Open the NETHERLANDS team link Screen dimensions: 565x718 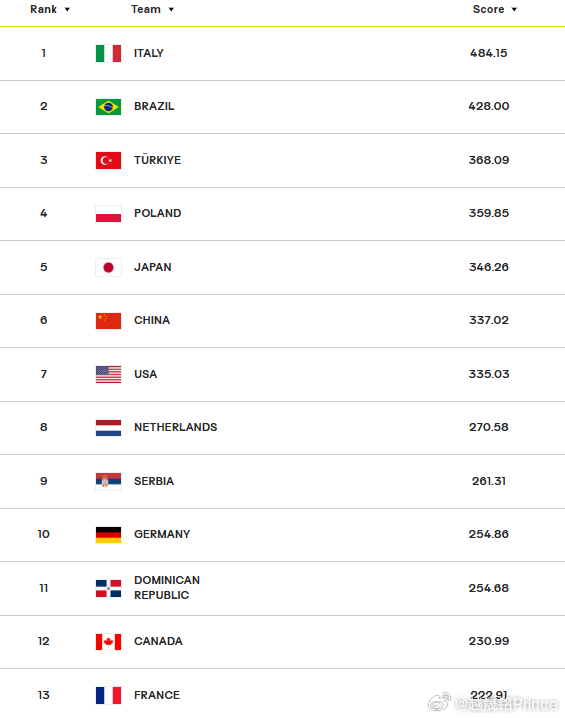coord(175,427)
